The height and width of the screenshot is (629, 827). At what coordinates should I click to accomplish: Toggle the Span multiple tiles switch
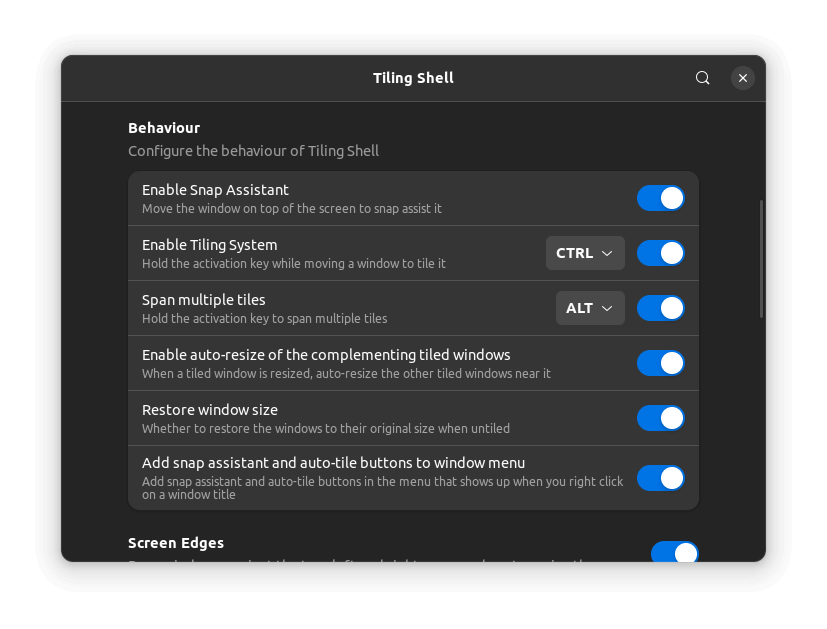pos(660,308)
